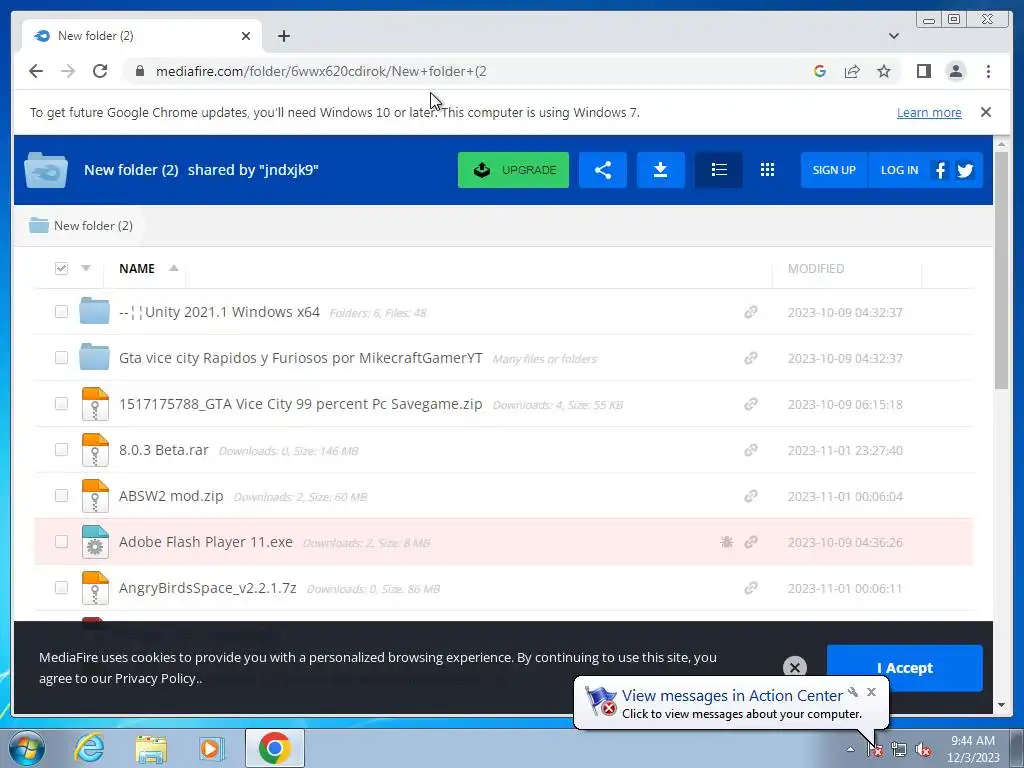Click the muted volume tray icon
Screen dimensions: 1024x768
(x=923, y=750)
